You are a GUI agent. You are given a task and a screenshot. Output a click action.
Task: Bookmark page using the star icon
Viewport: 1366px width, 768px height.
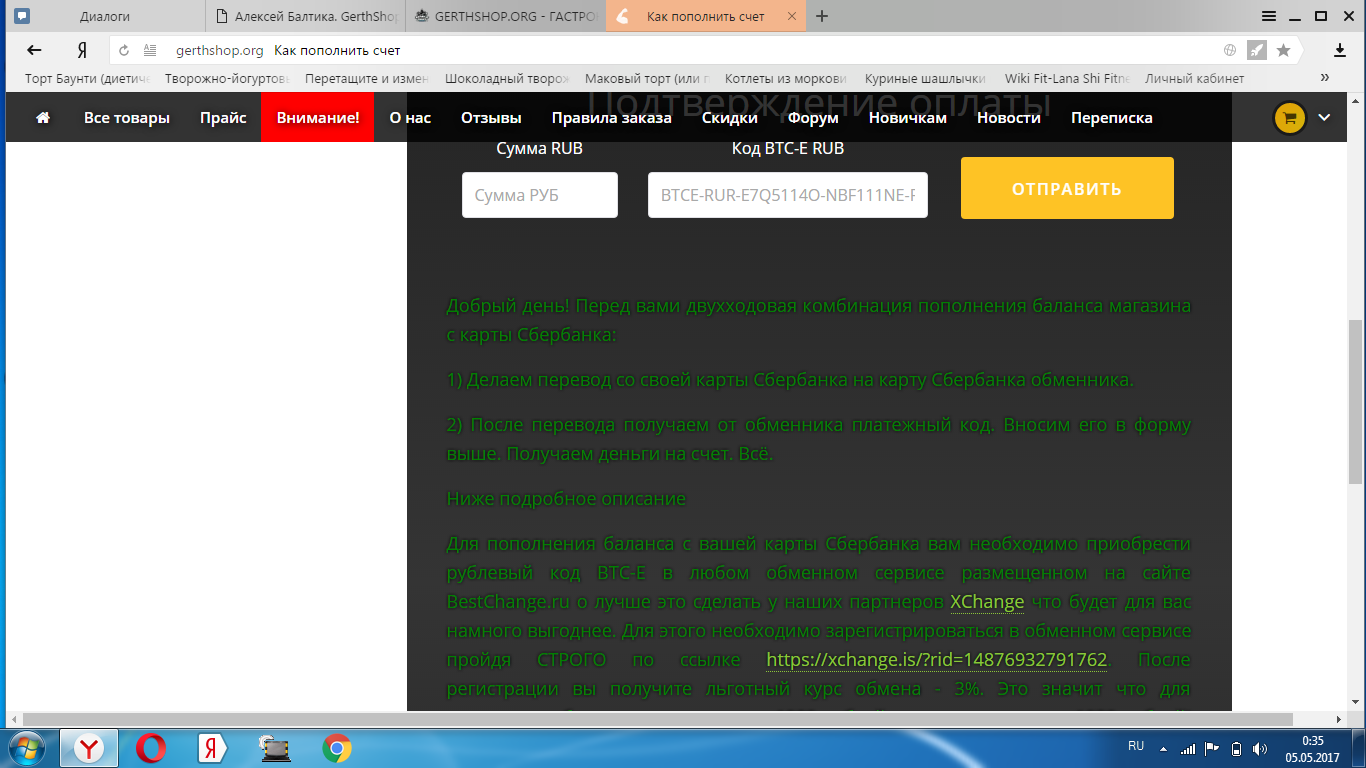click(x=1283, y=50)
